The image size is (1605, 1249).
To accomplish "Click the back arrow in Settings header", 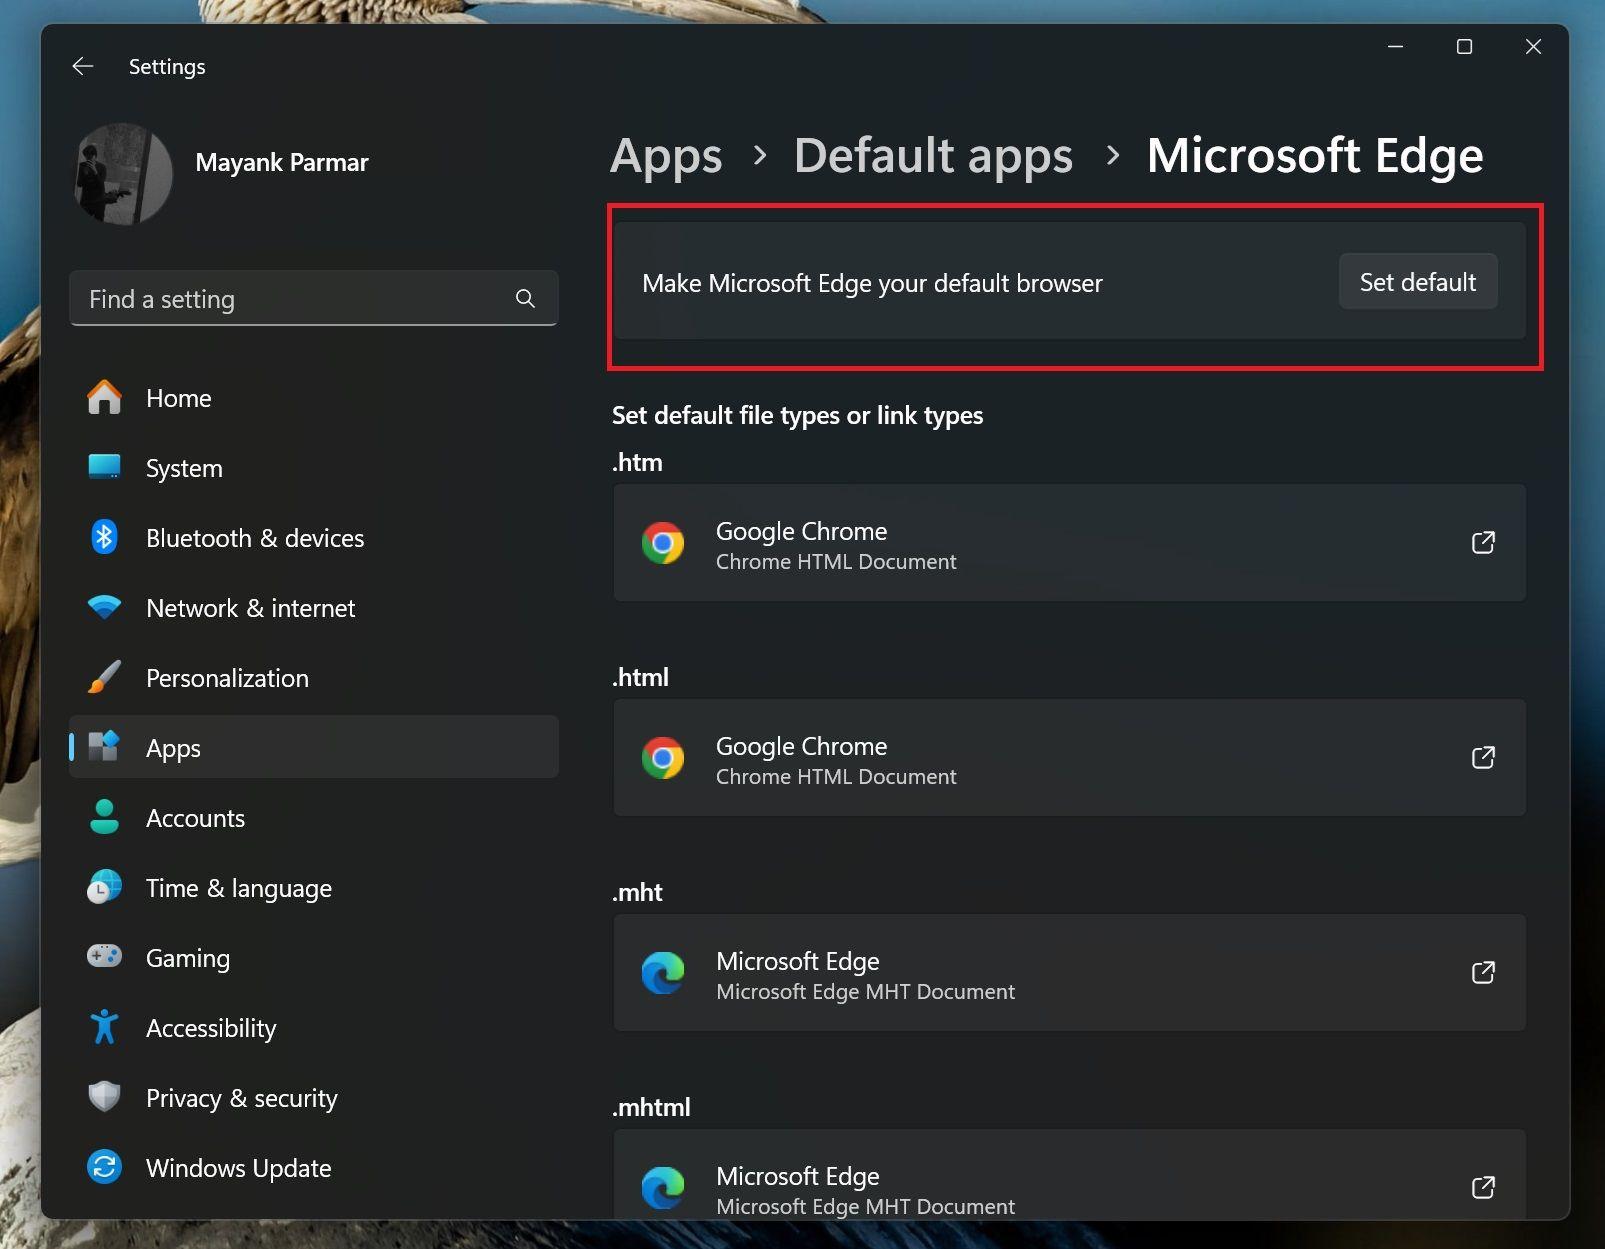I will click(83, 66).
